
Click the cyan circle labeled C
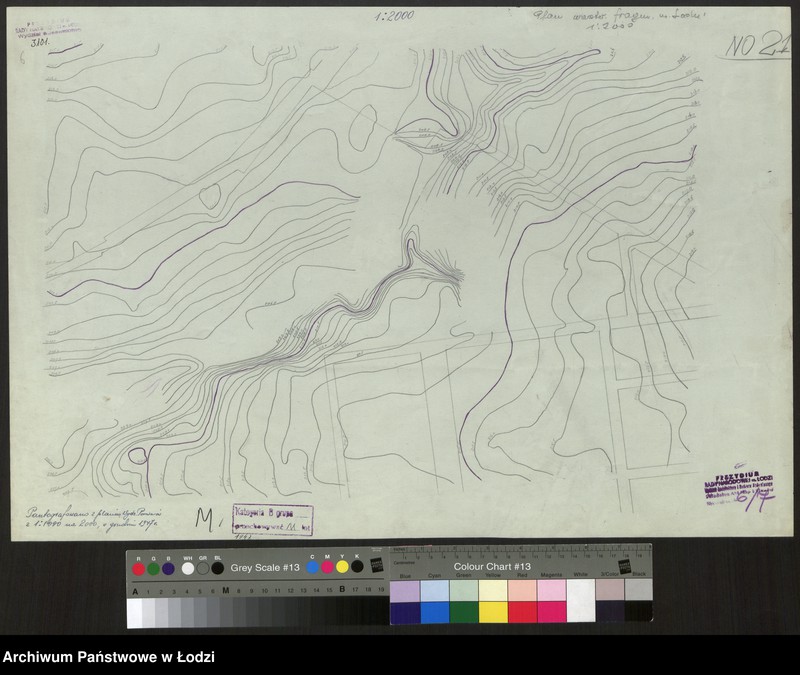[313, 567]
